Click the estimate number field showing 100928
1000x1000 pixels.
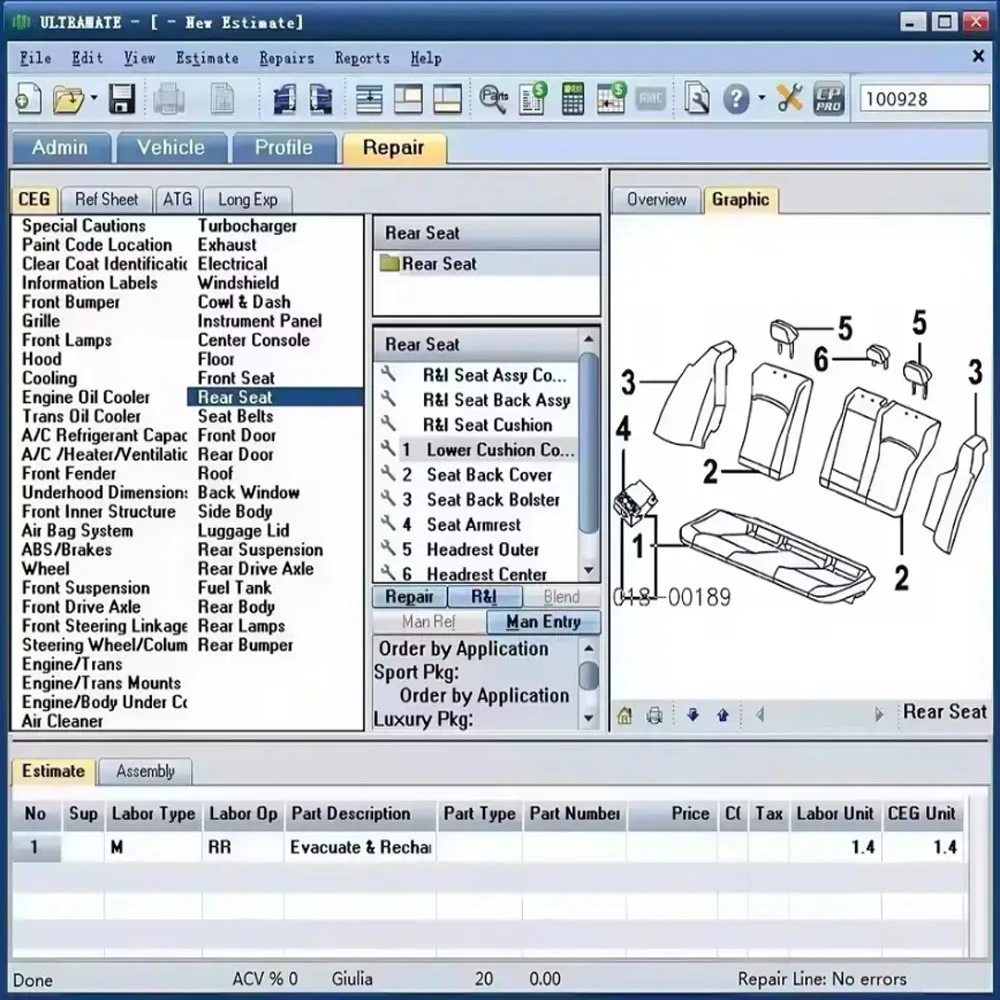pos(925,99)
